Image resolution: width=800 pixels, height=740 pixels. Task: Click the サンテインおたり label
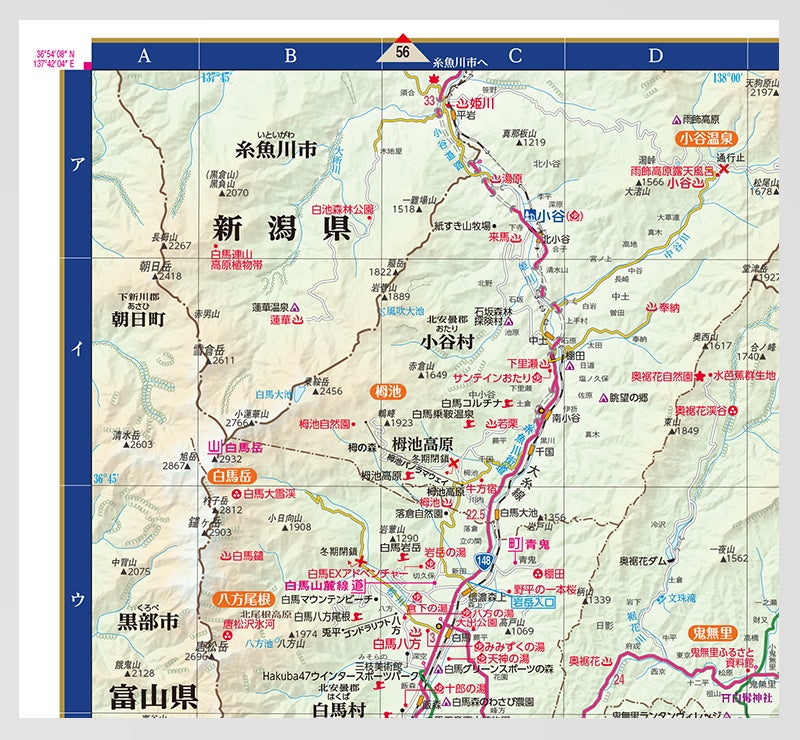pyautogui.click(x=492, y=379)
